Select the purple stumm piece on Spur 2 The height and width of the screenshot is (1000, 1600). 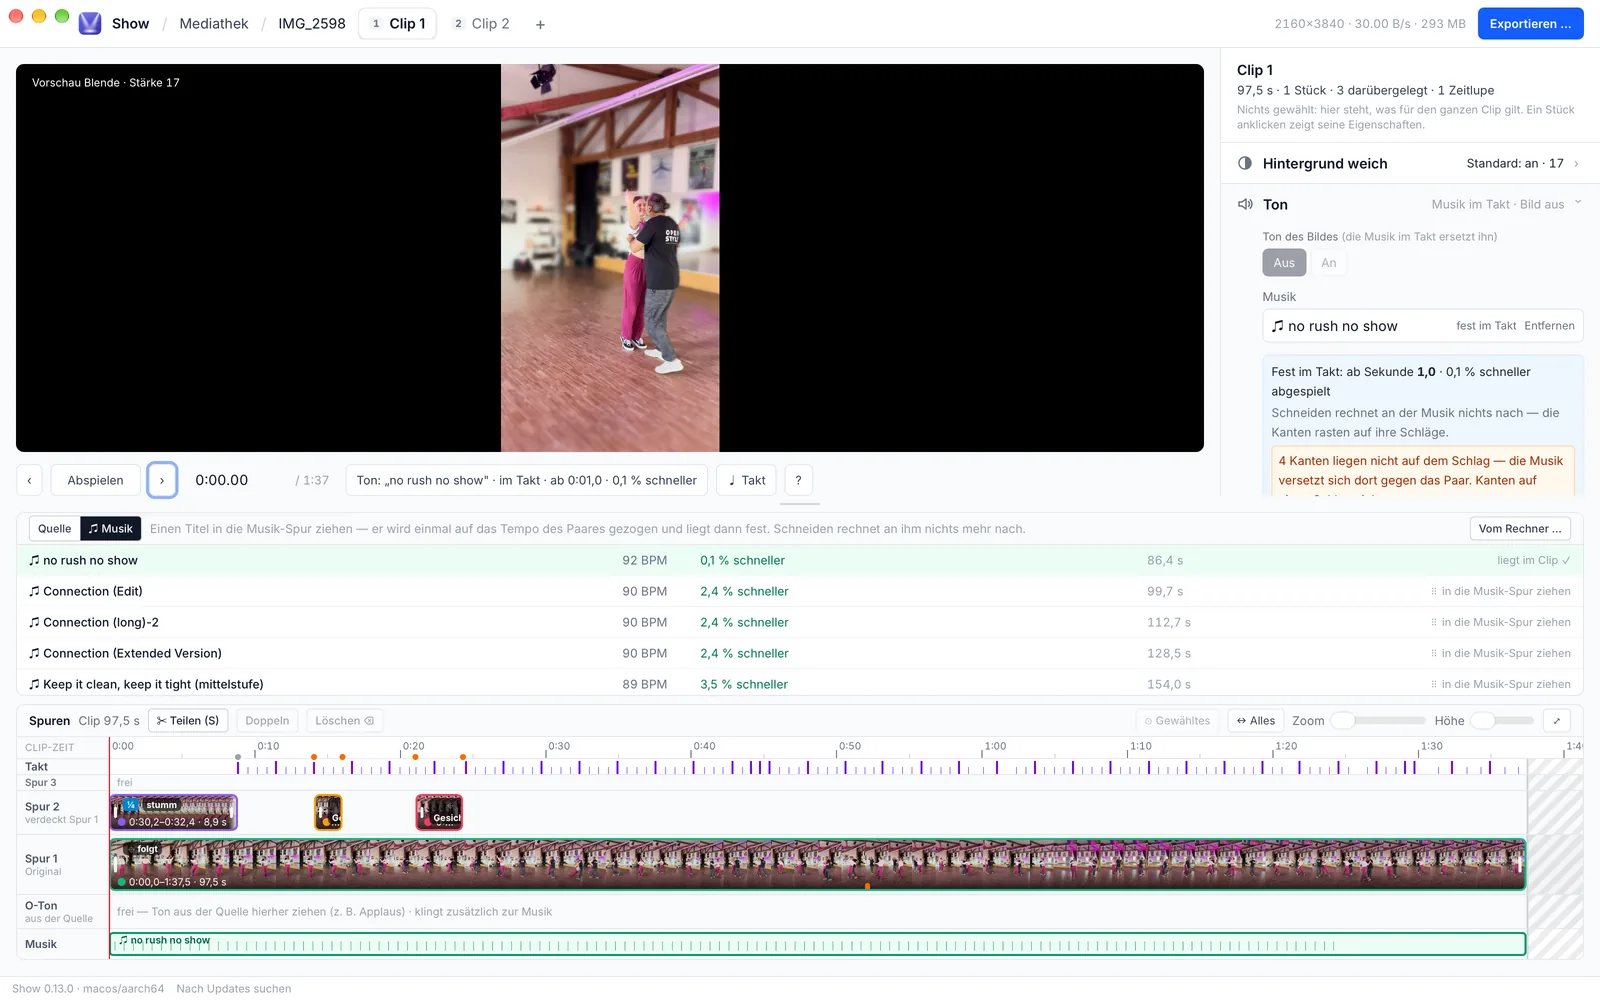point(174,812)
